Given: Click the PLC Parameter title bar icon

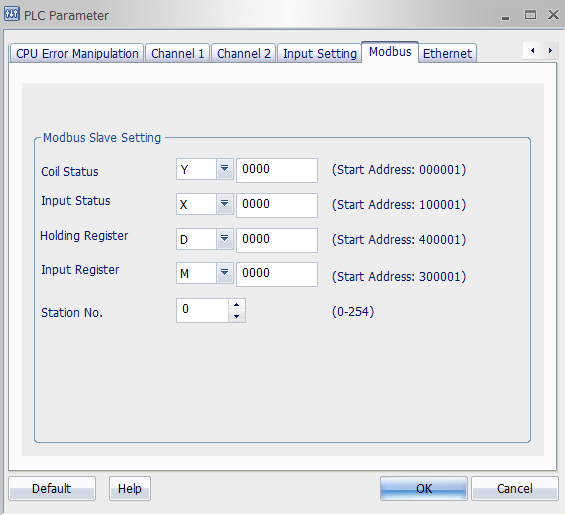Looking at the screenshot, I should (12, 14).
